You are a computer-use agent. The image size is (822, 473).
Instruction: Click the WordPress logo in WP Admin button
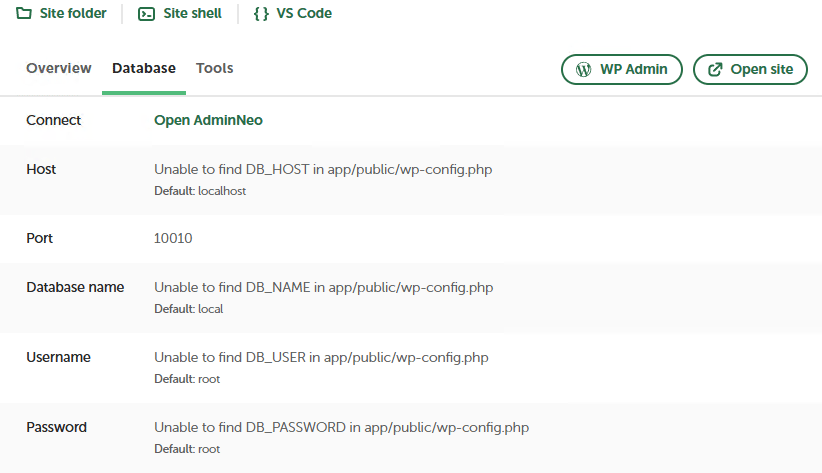[584, 70]
